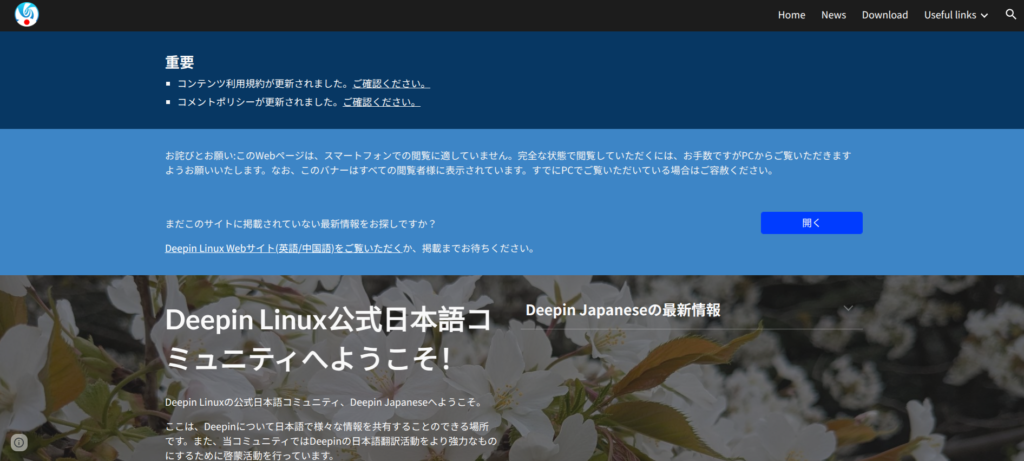Open ご確認ください link for コメントポリシー

point(381,102)
